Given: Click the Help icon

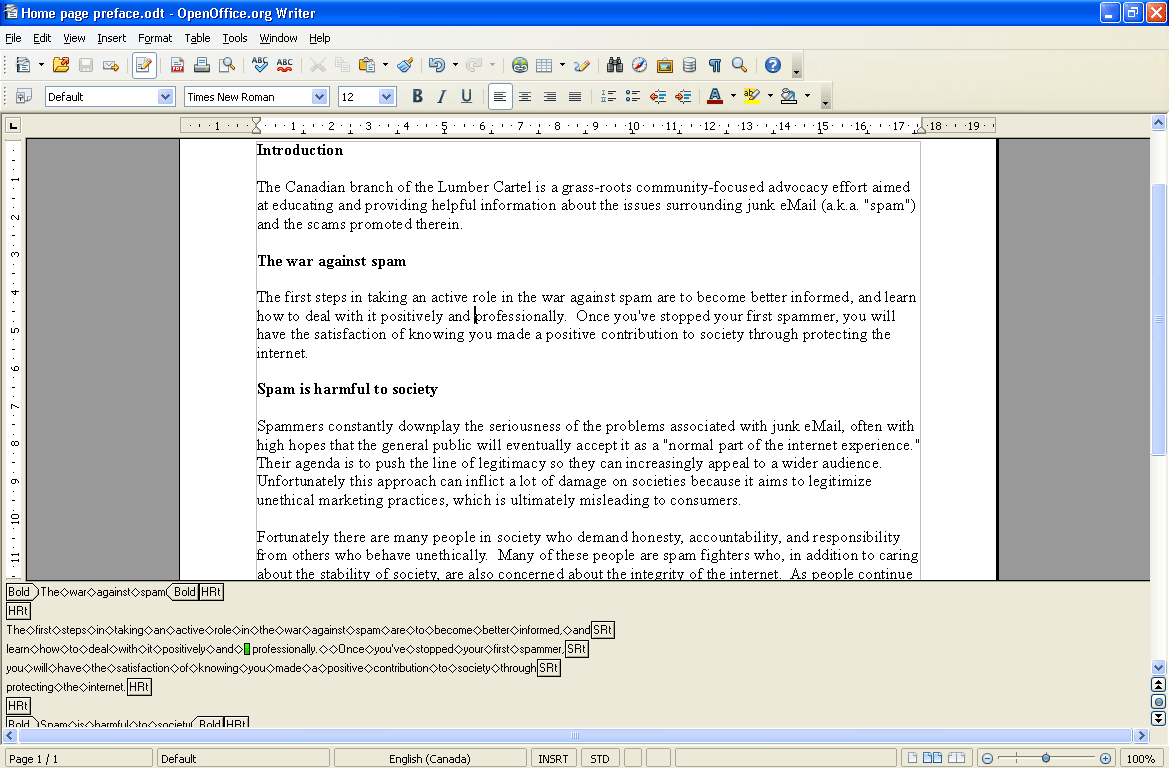Looking at the screenshot, I should click(x=771, y=64).
